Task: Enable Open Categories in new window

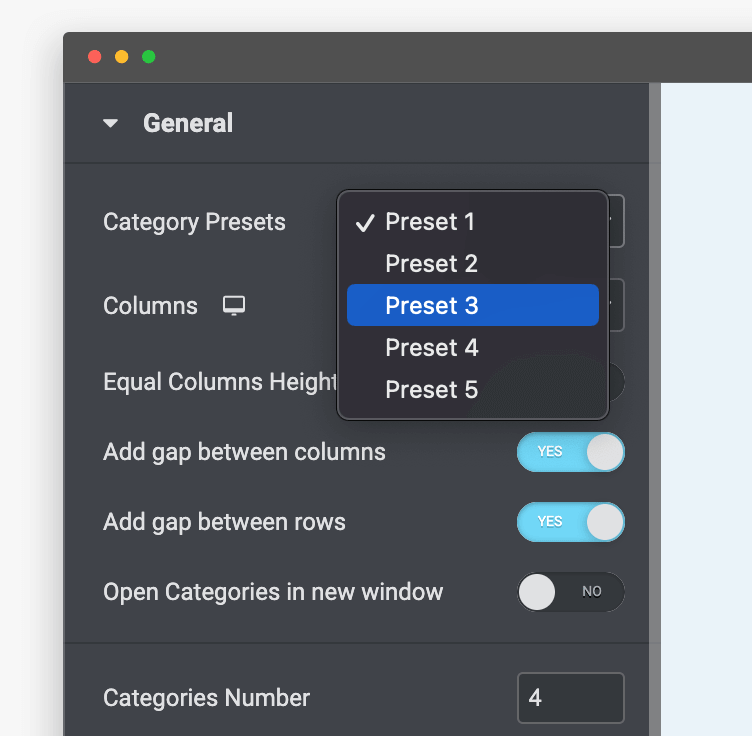Action: click(x=570, y=592)
